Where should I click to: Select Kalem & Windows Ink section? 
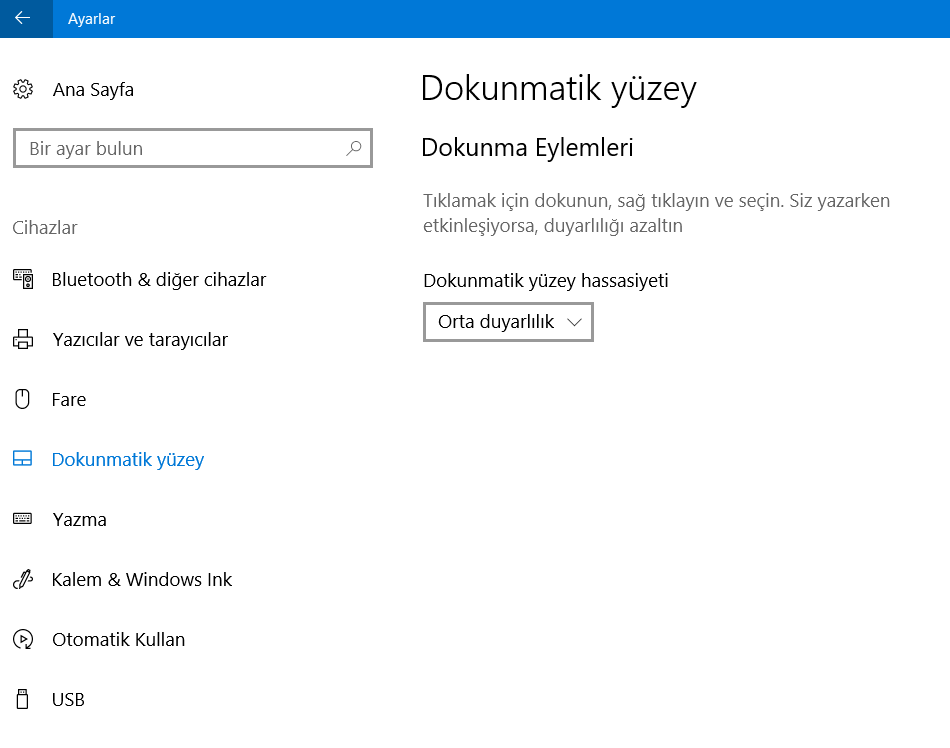142,580
